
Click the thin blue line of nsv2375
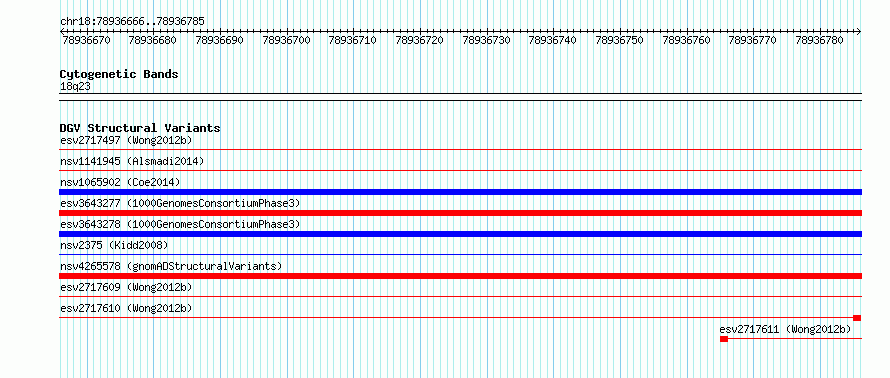[x=460, y=255]
